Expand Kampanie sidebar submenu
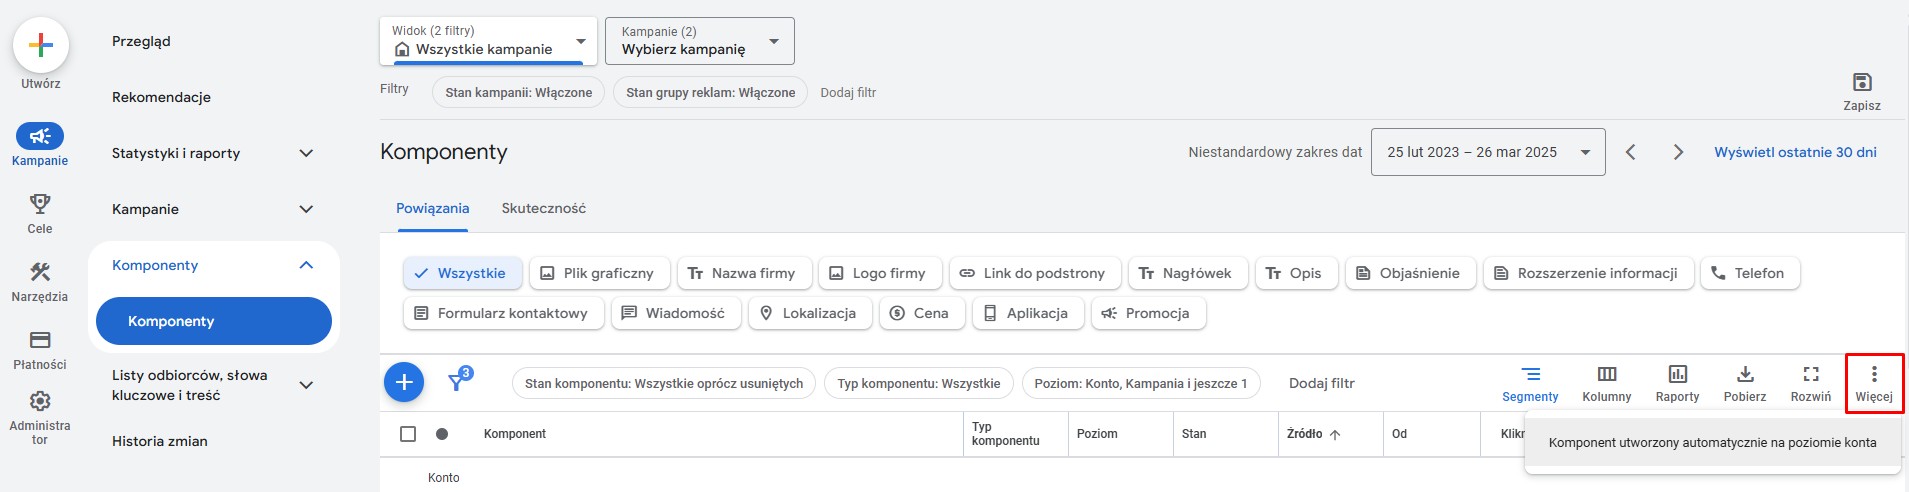This screenshot has height=492, width=1909. [306, 209]
